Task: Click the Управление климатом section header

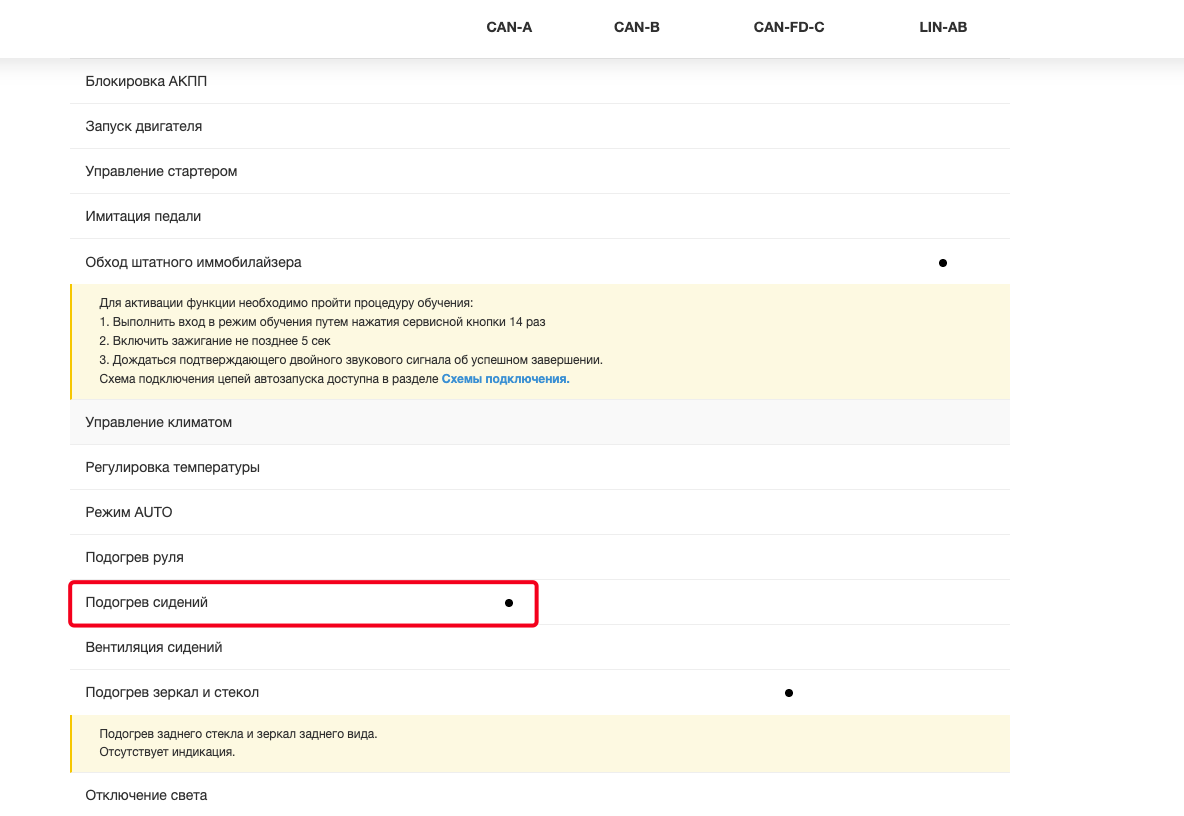Action: 158,422
